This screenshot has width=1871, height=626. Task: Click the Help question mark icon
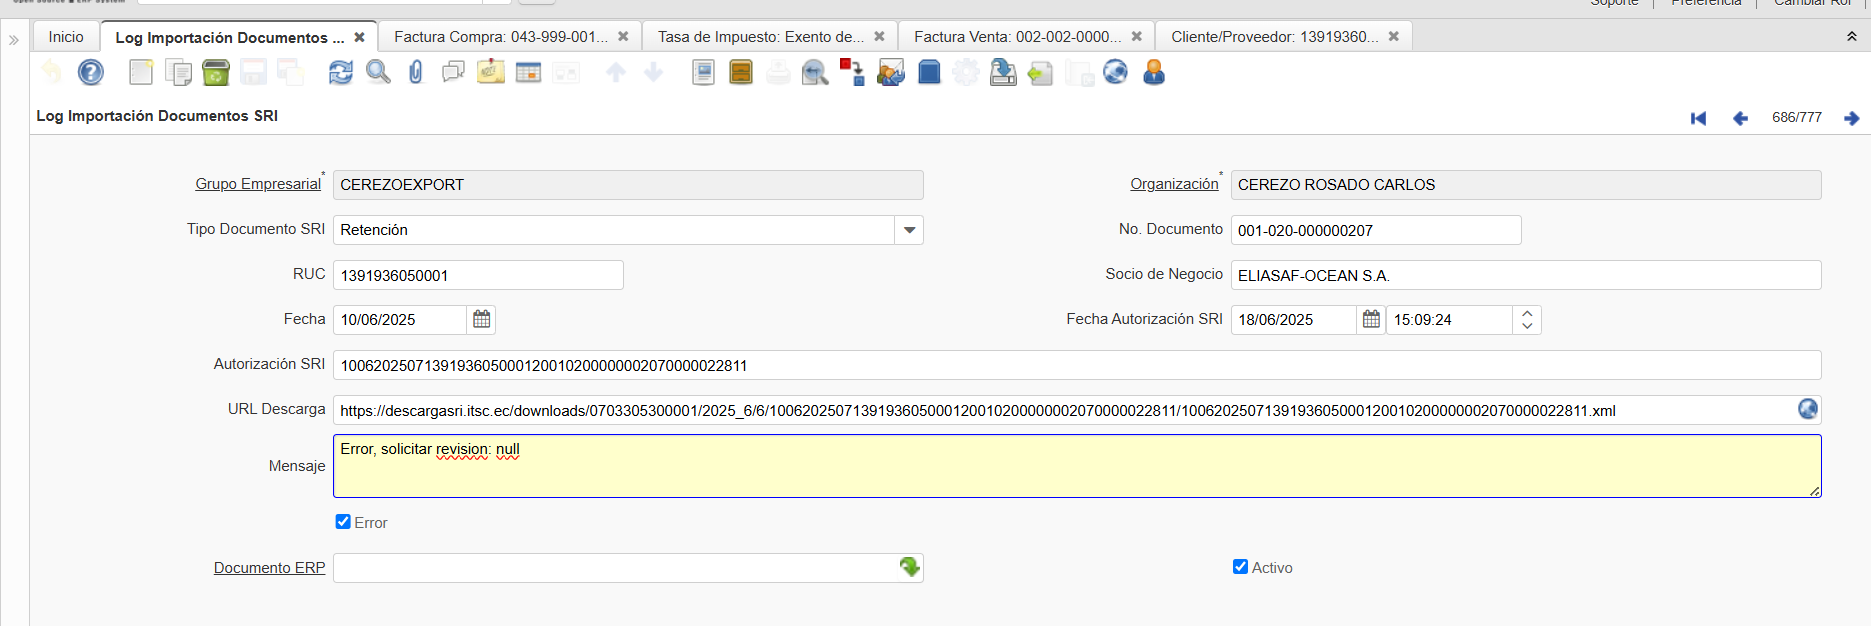tap(91, 72)
